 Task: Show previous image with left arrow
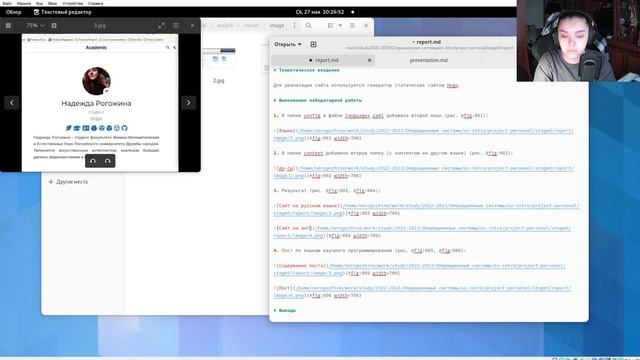(x=11, y=102)
